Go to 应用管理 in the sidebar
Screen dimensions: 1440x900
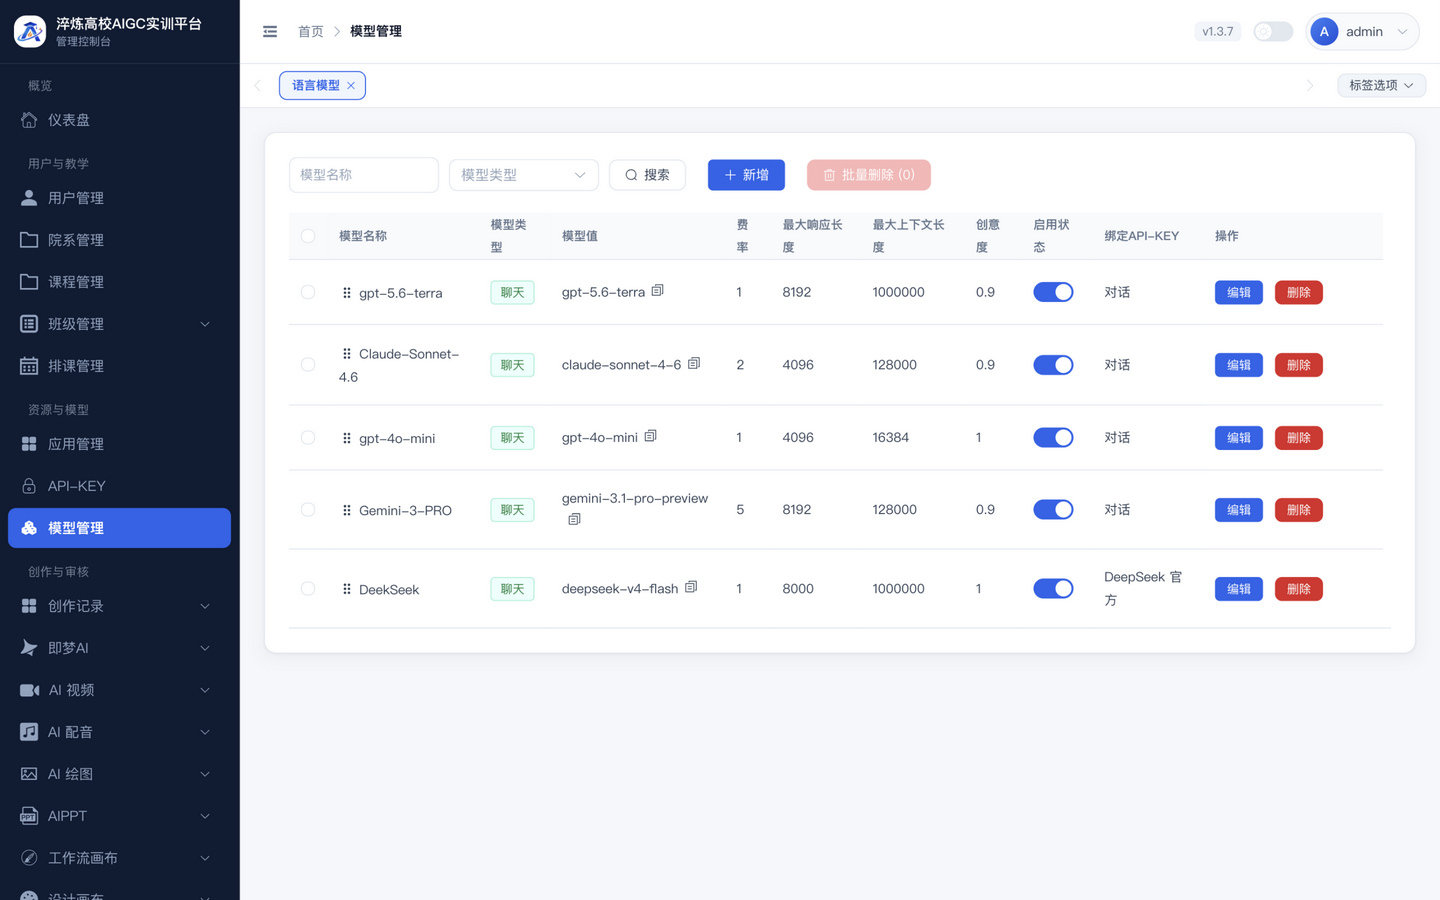[x=119, y=444]
